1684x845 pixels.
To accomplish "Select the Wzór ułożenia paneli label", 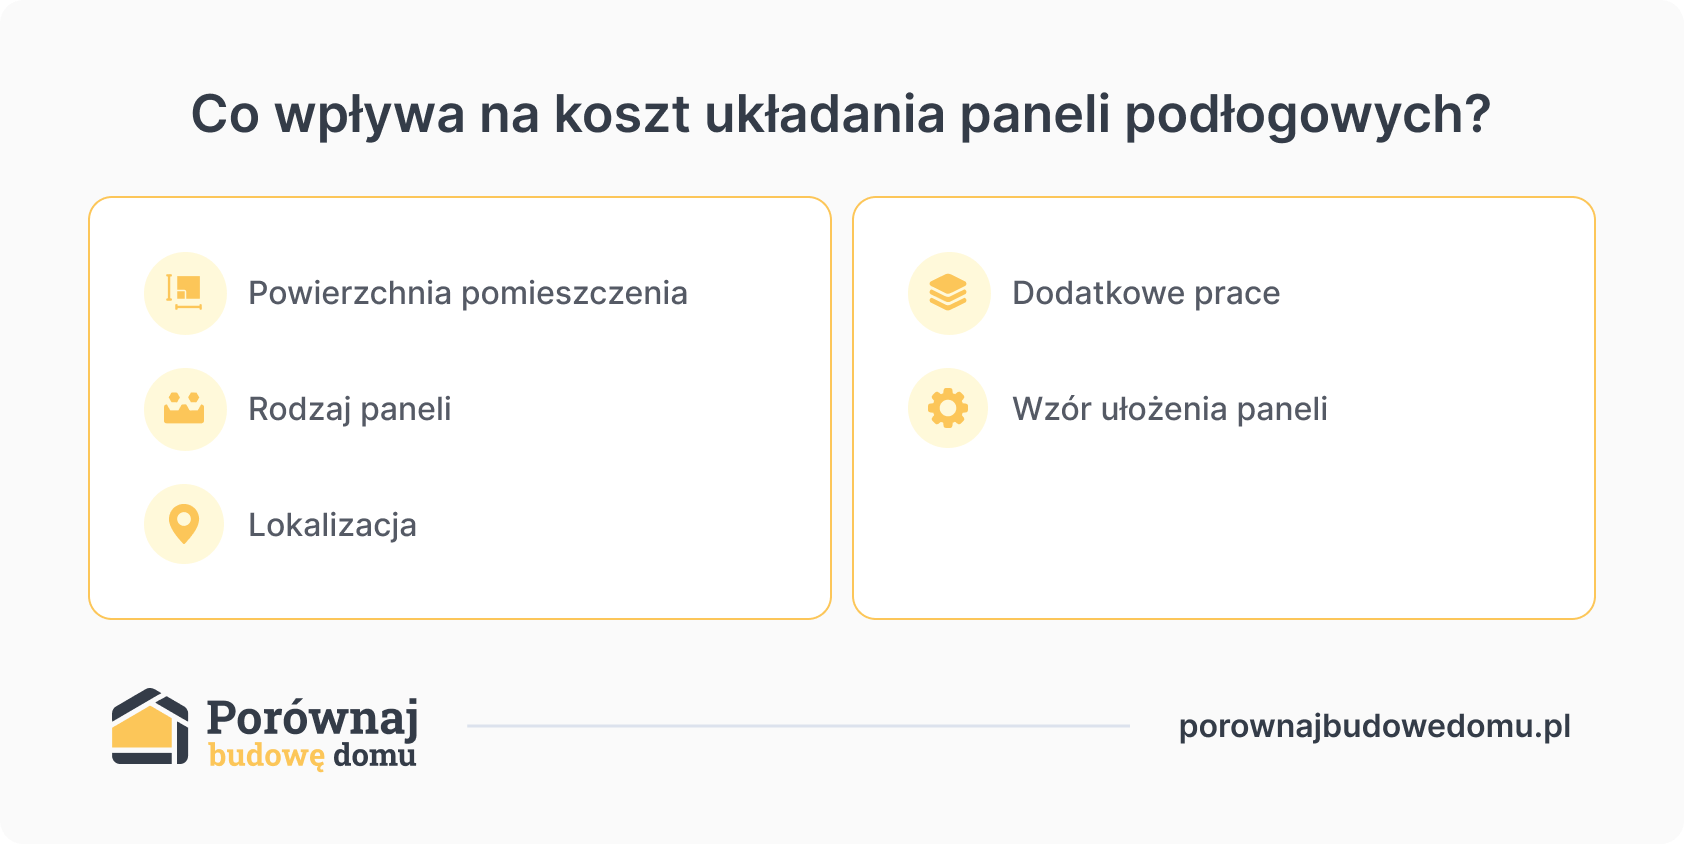I will click(x=1170, y=409).
